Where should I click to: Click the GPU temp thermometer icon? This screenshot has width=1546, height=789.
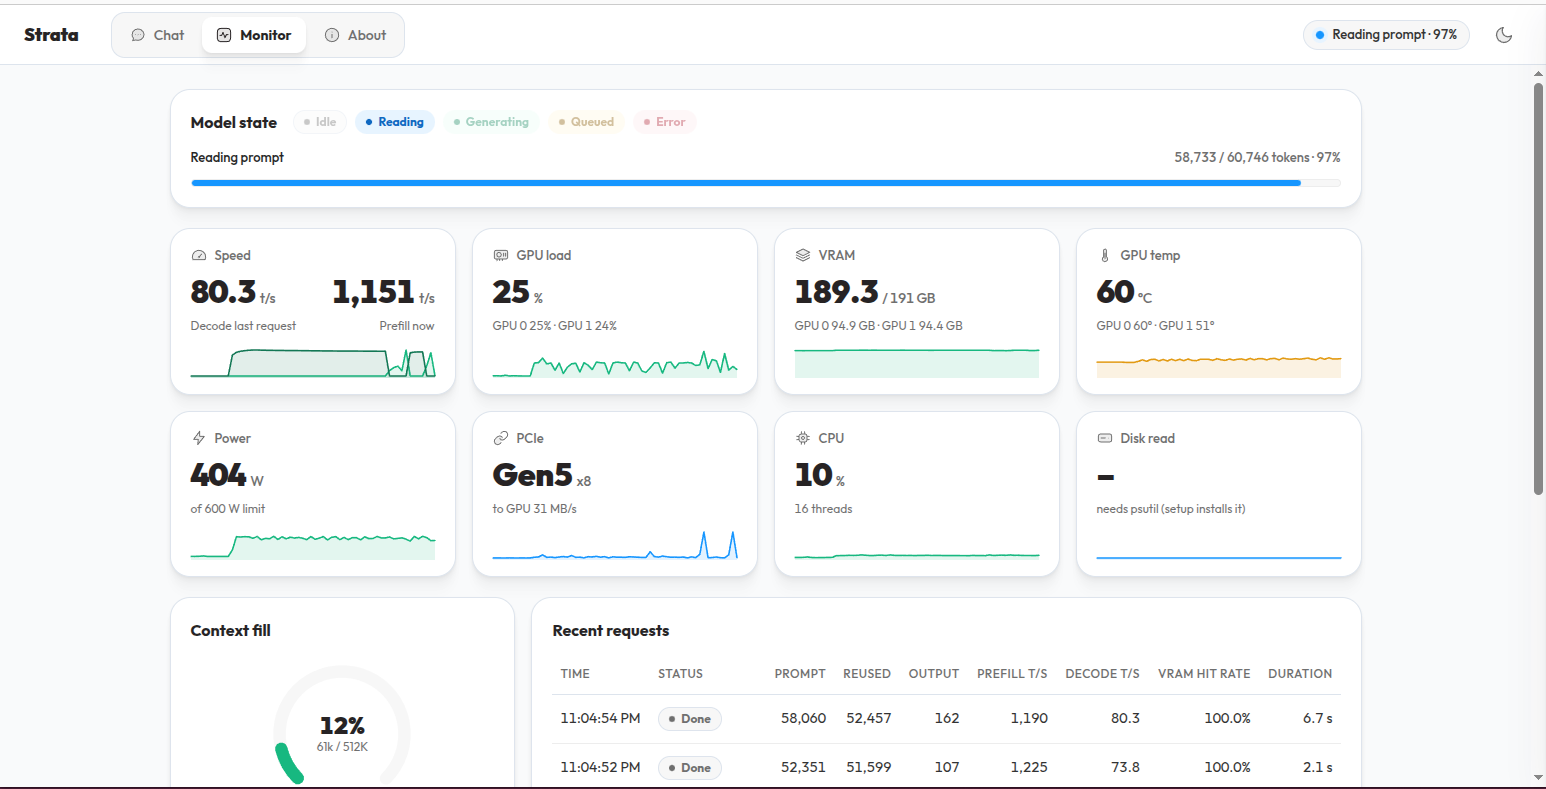coord(1105,256)
